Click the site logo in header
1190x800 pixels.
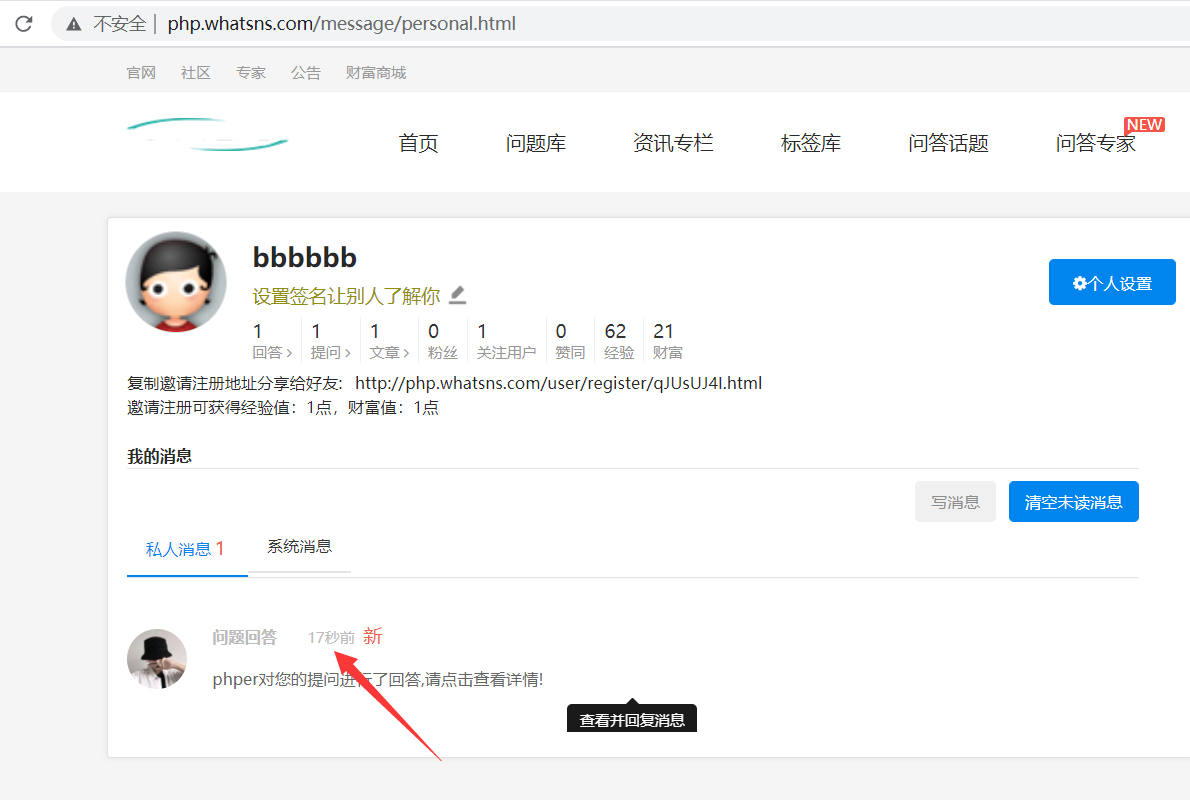tap(207, 136)
